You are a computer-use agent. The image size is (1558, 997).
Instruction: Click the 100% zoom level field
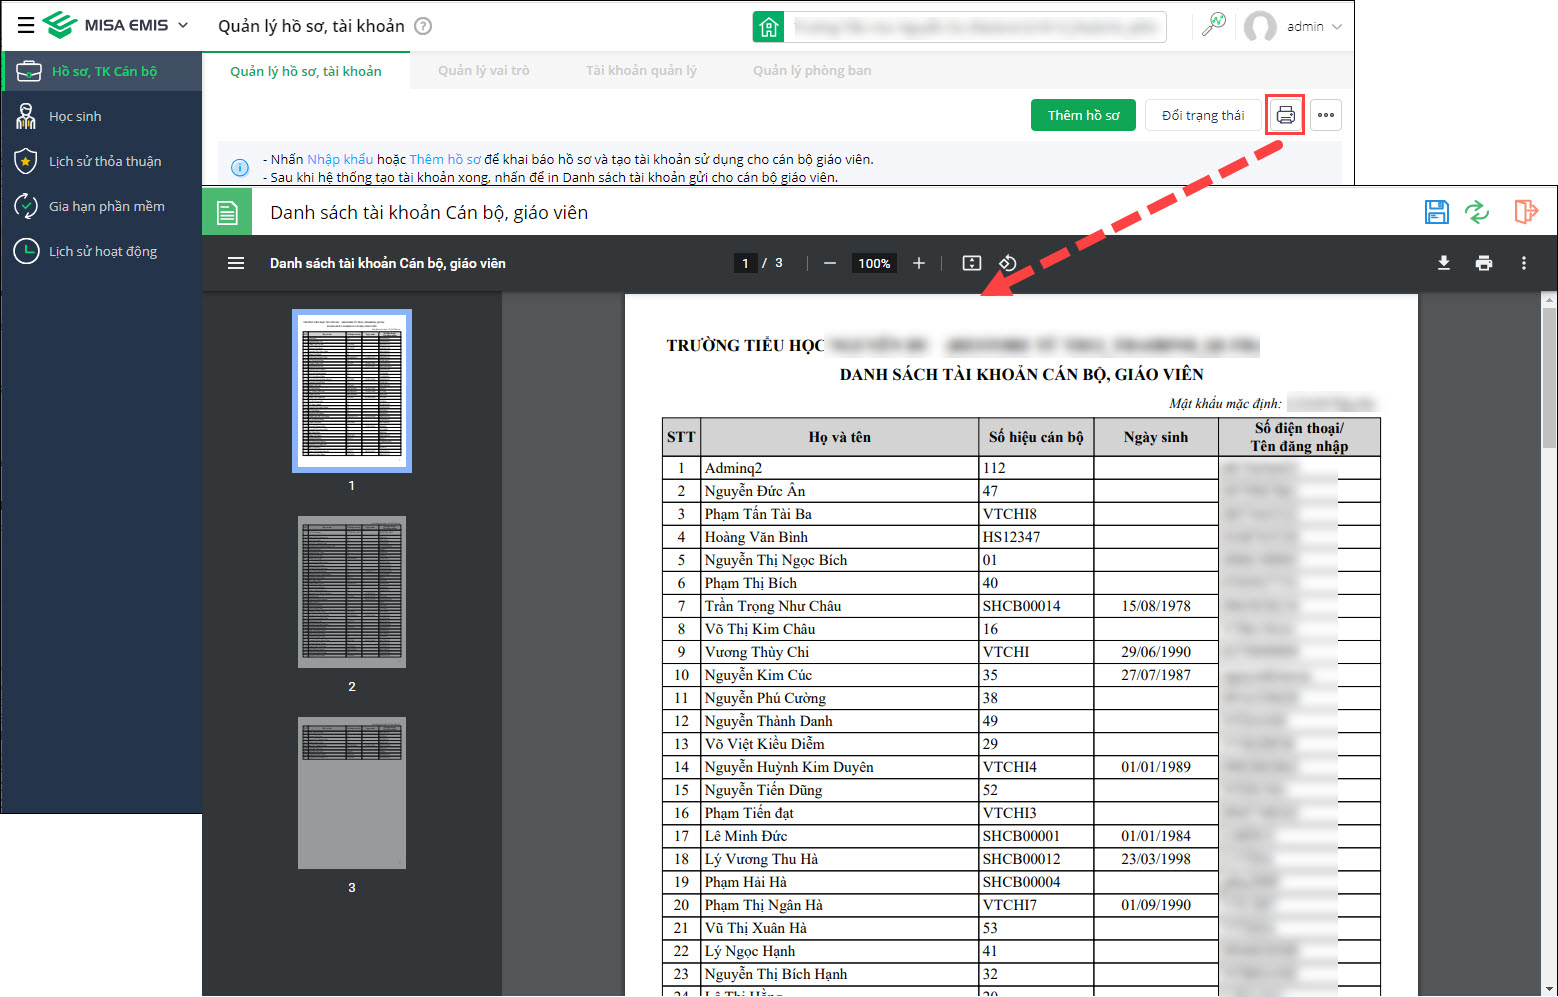(874, 263)
